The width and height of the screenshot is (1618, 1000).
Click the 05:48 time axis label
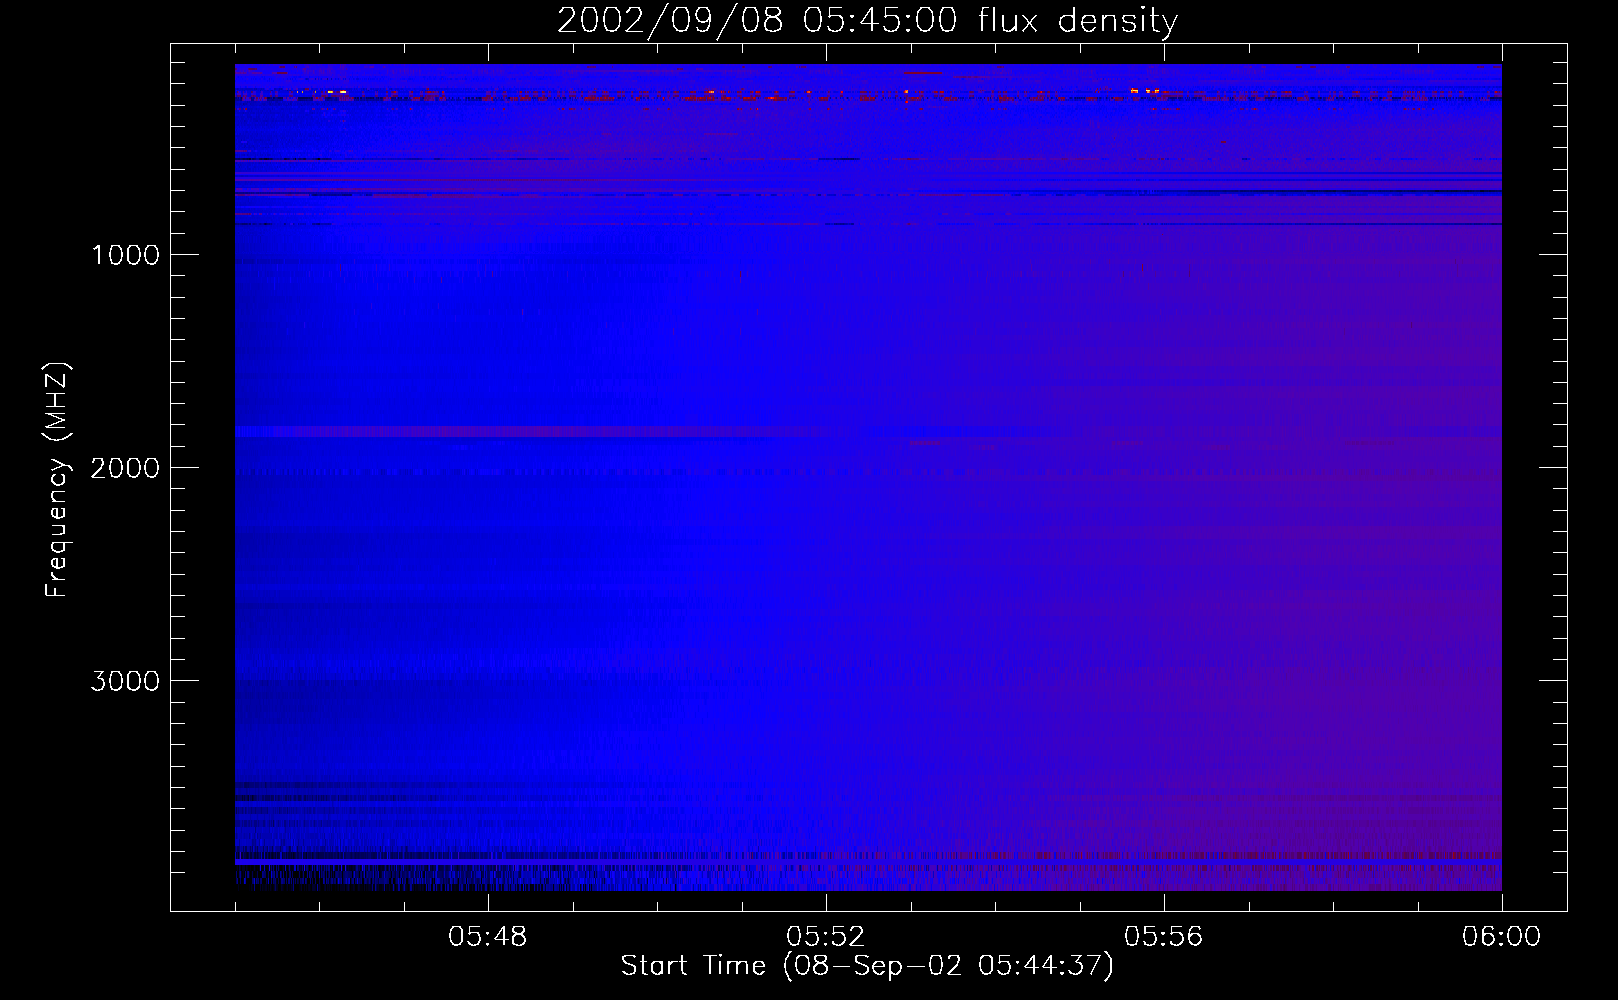(x=488, y=937)
